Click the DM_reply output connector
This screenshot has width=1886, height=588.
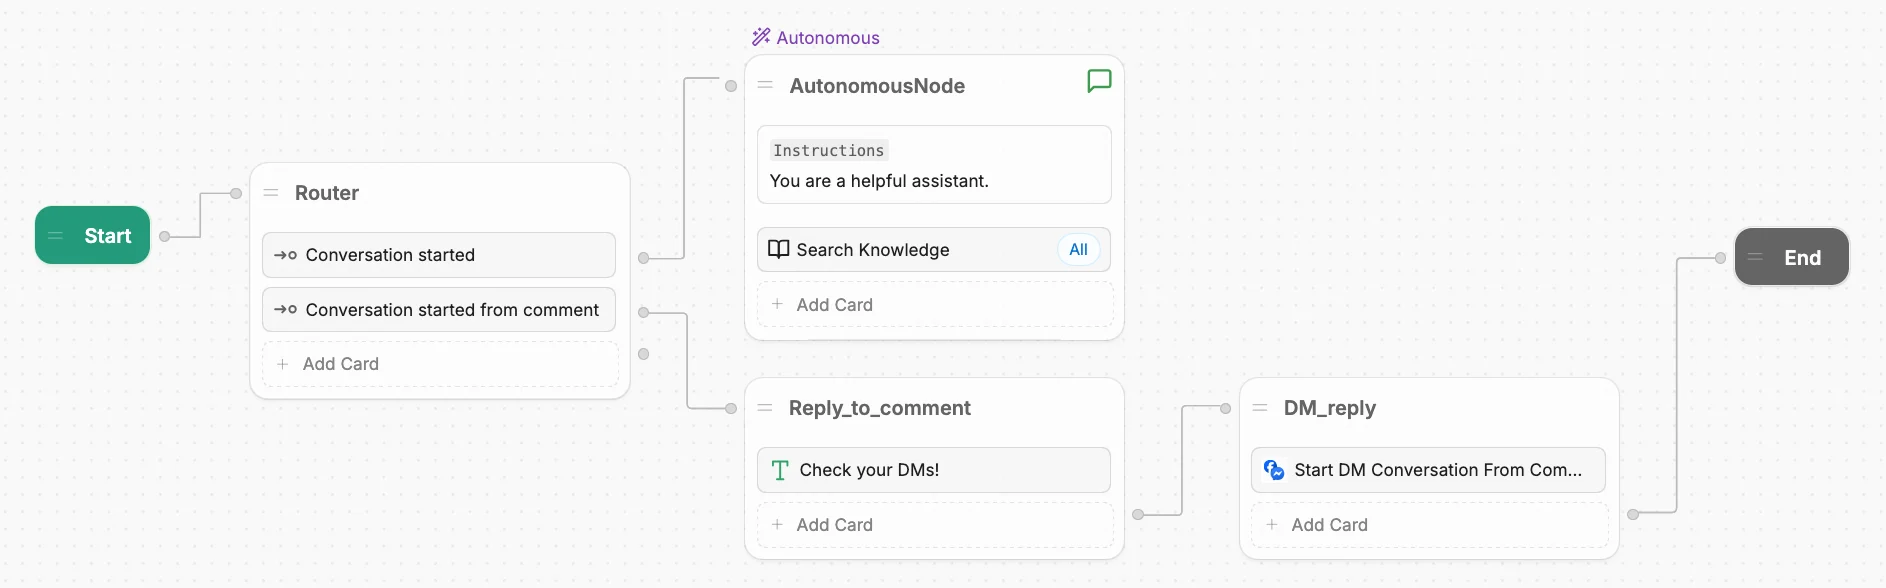tap(1633, 515)
